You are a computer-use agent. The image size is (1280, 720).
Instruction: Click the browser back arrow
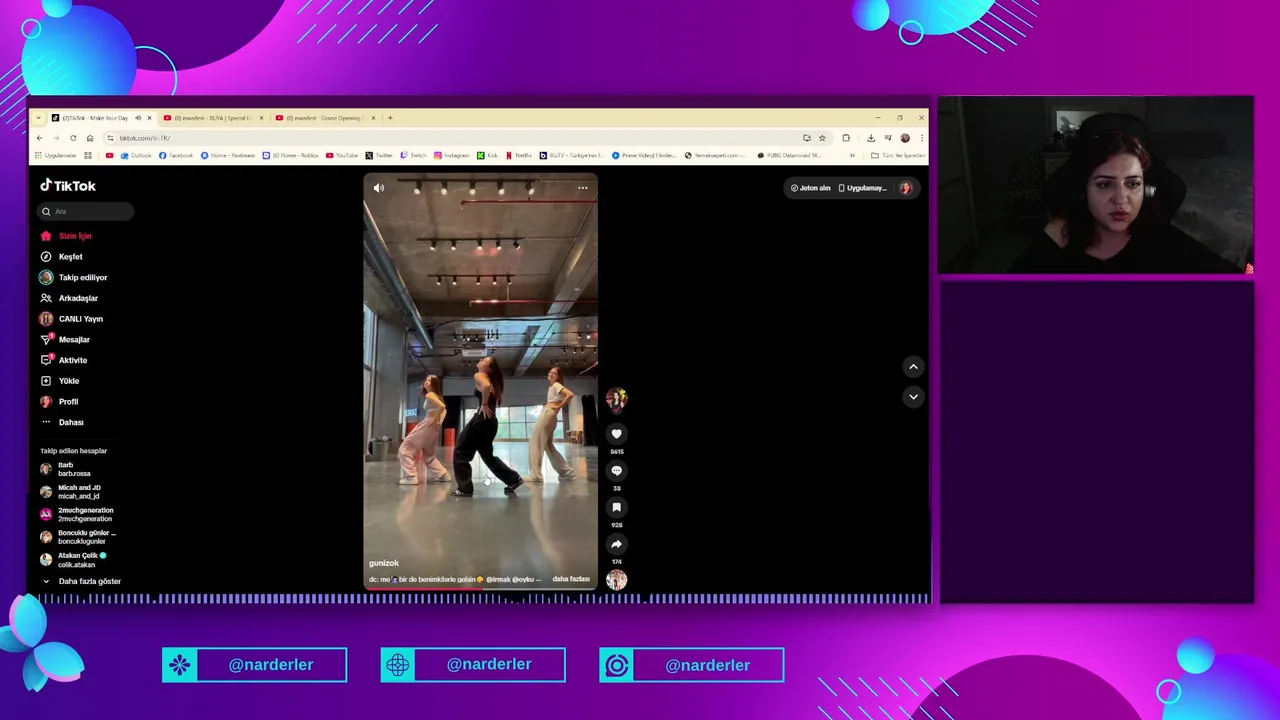[x=39, y=138]
